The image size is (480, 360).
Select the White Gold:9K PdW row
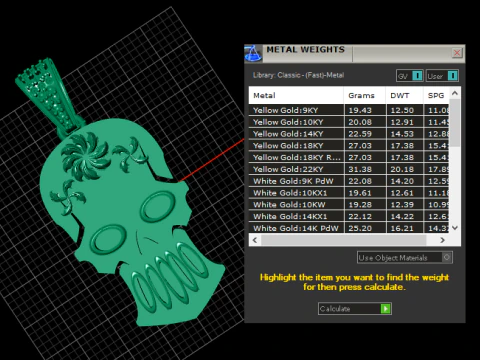(349, 181)
